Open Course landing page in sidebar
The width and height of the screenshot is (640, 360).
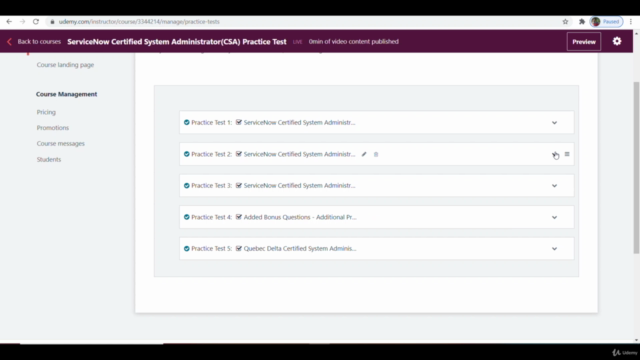(x=65, y=65)
